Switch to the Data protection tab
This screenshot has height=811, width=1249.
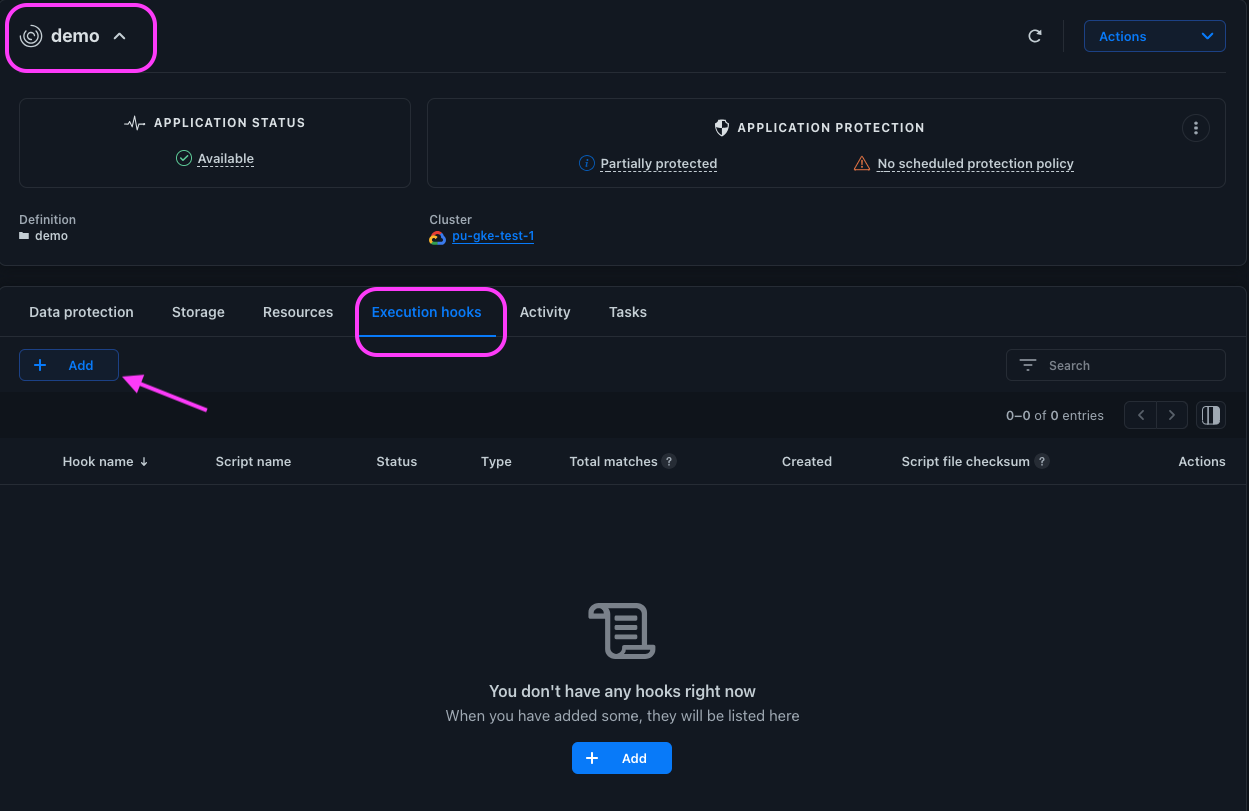point(80,312)
